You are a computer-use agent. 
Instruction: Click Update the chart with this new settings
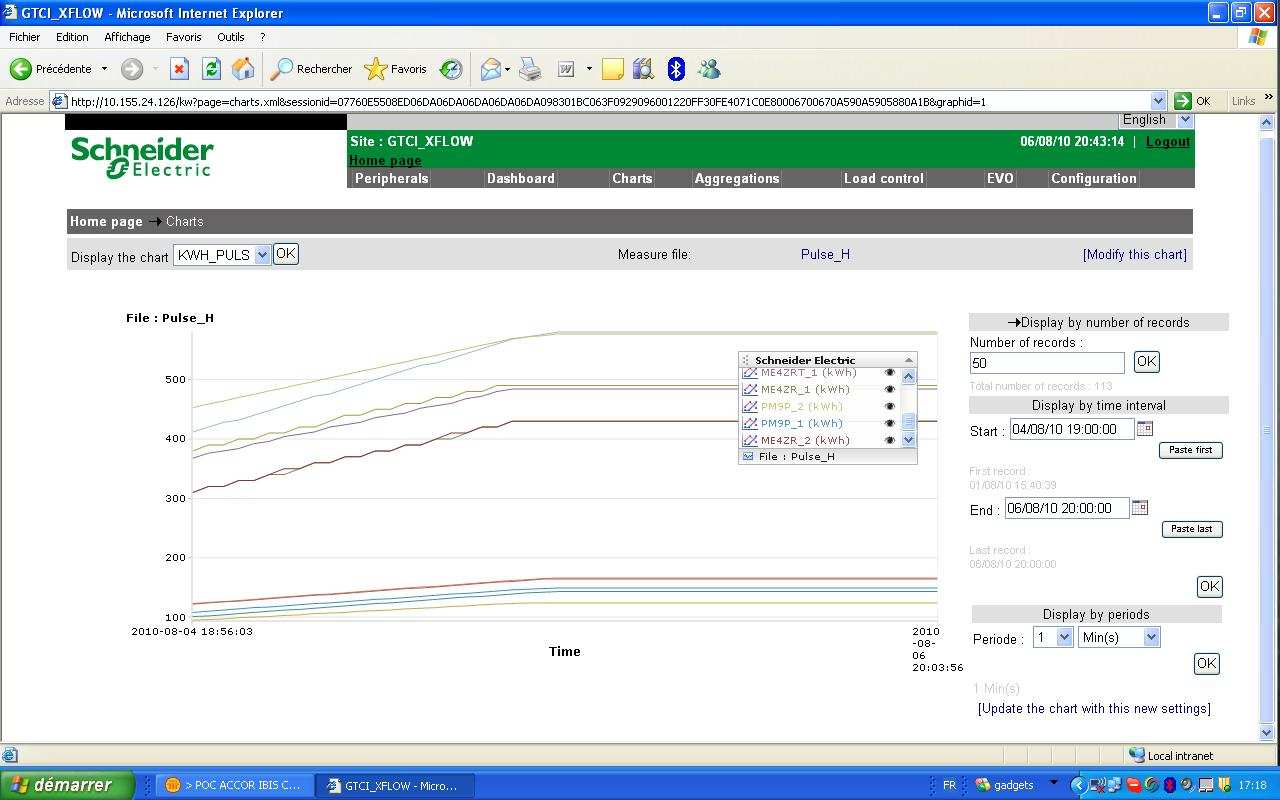1094,708
